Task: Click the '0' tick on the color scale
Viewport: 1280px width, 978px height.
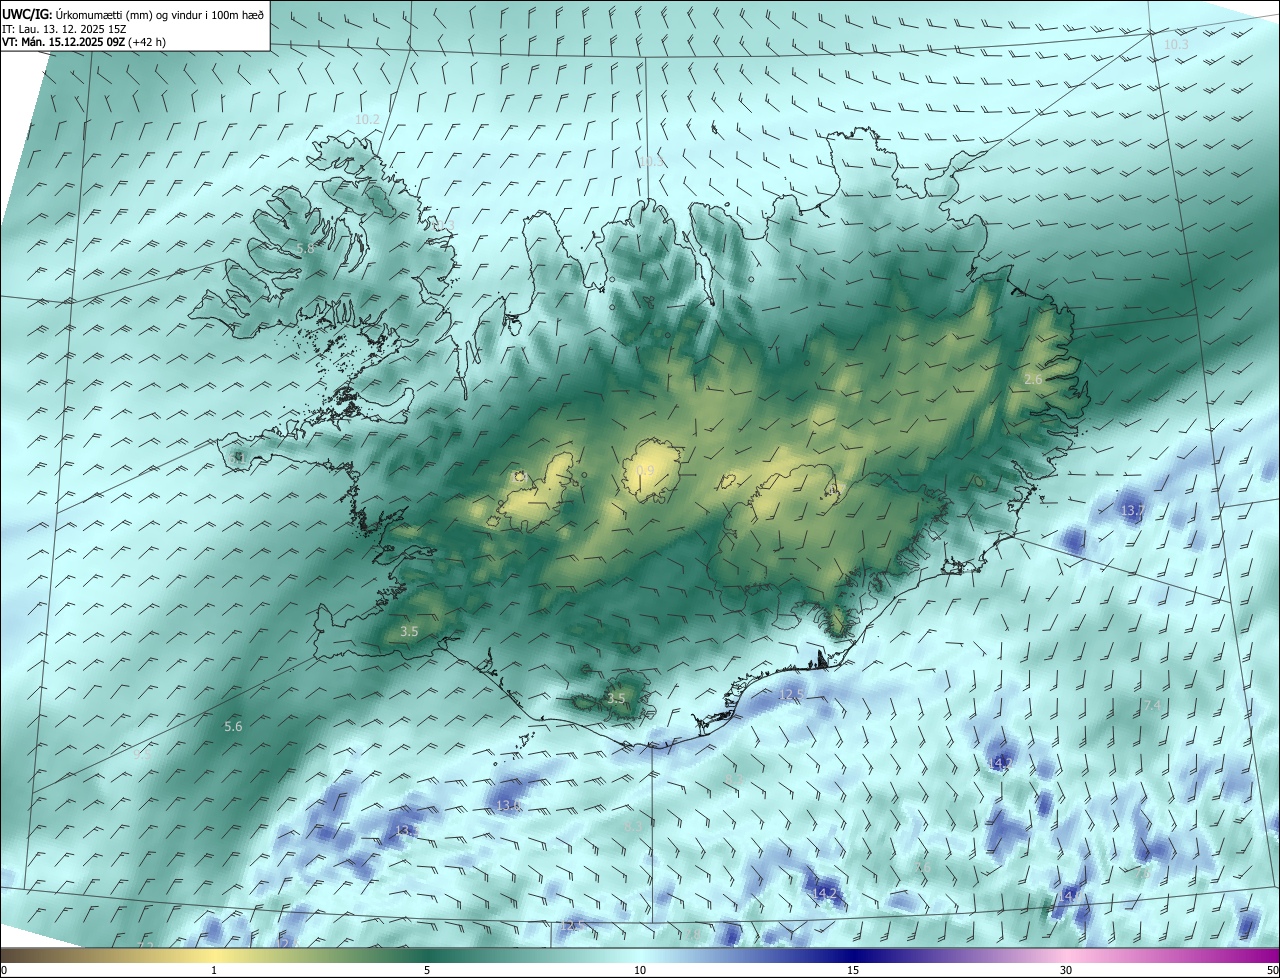Action: [x=4, y=970]
